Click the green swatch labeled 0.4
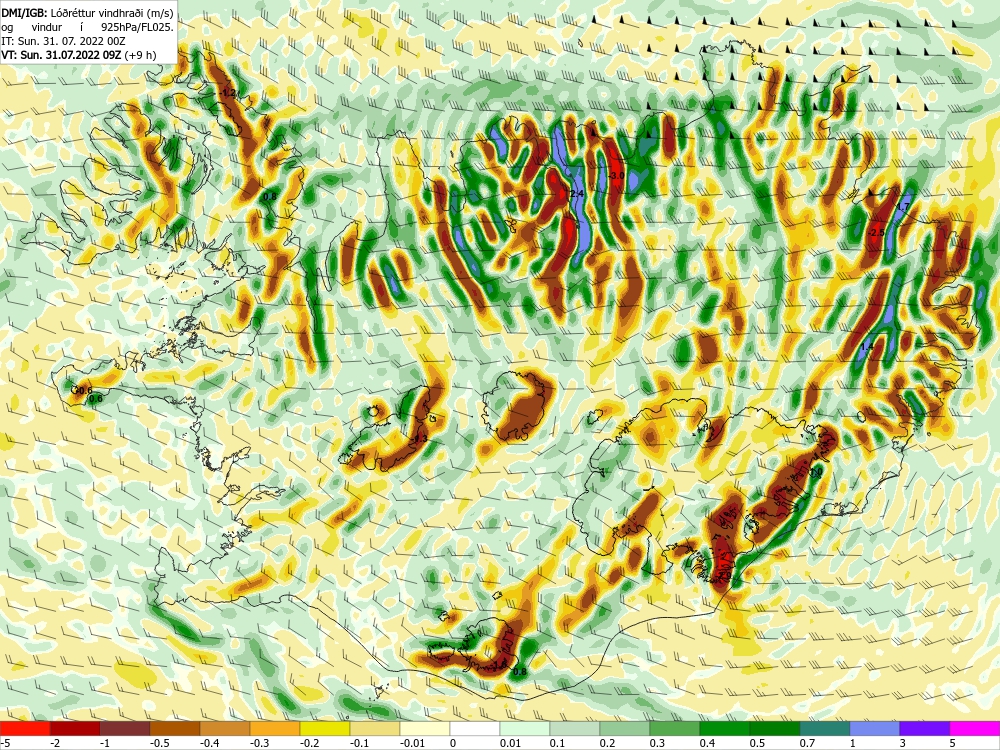This screenshot has width=1000, height=750. point(725,728)
